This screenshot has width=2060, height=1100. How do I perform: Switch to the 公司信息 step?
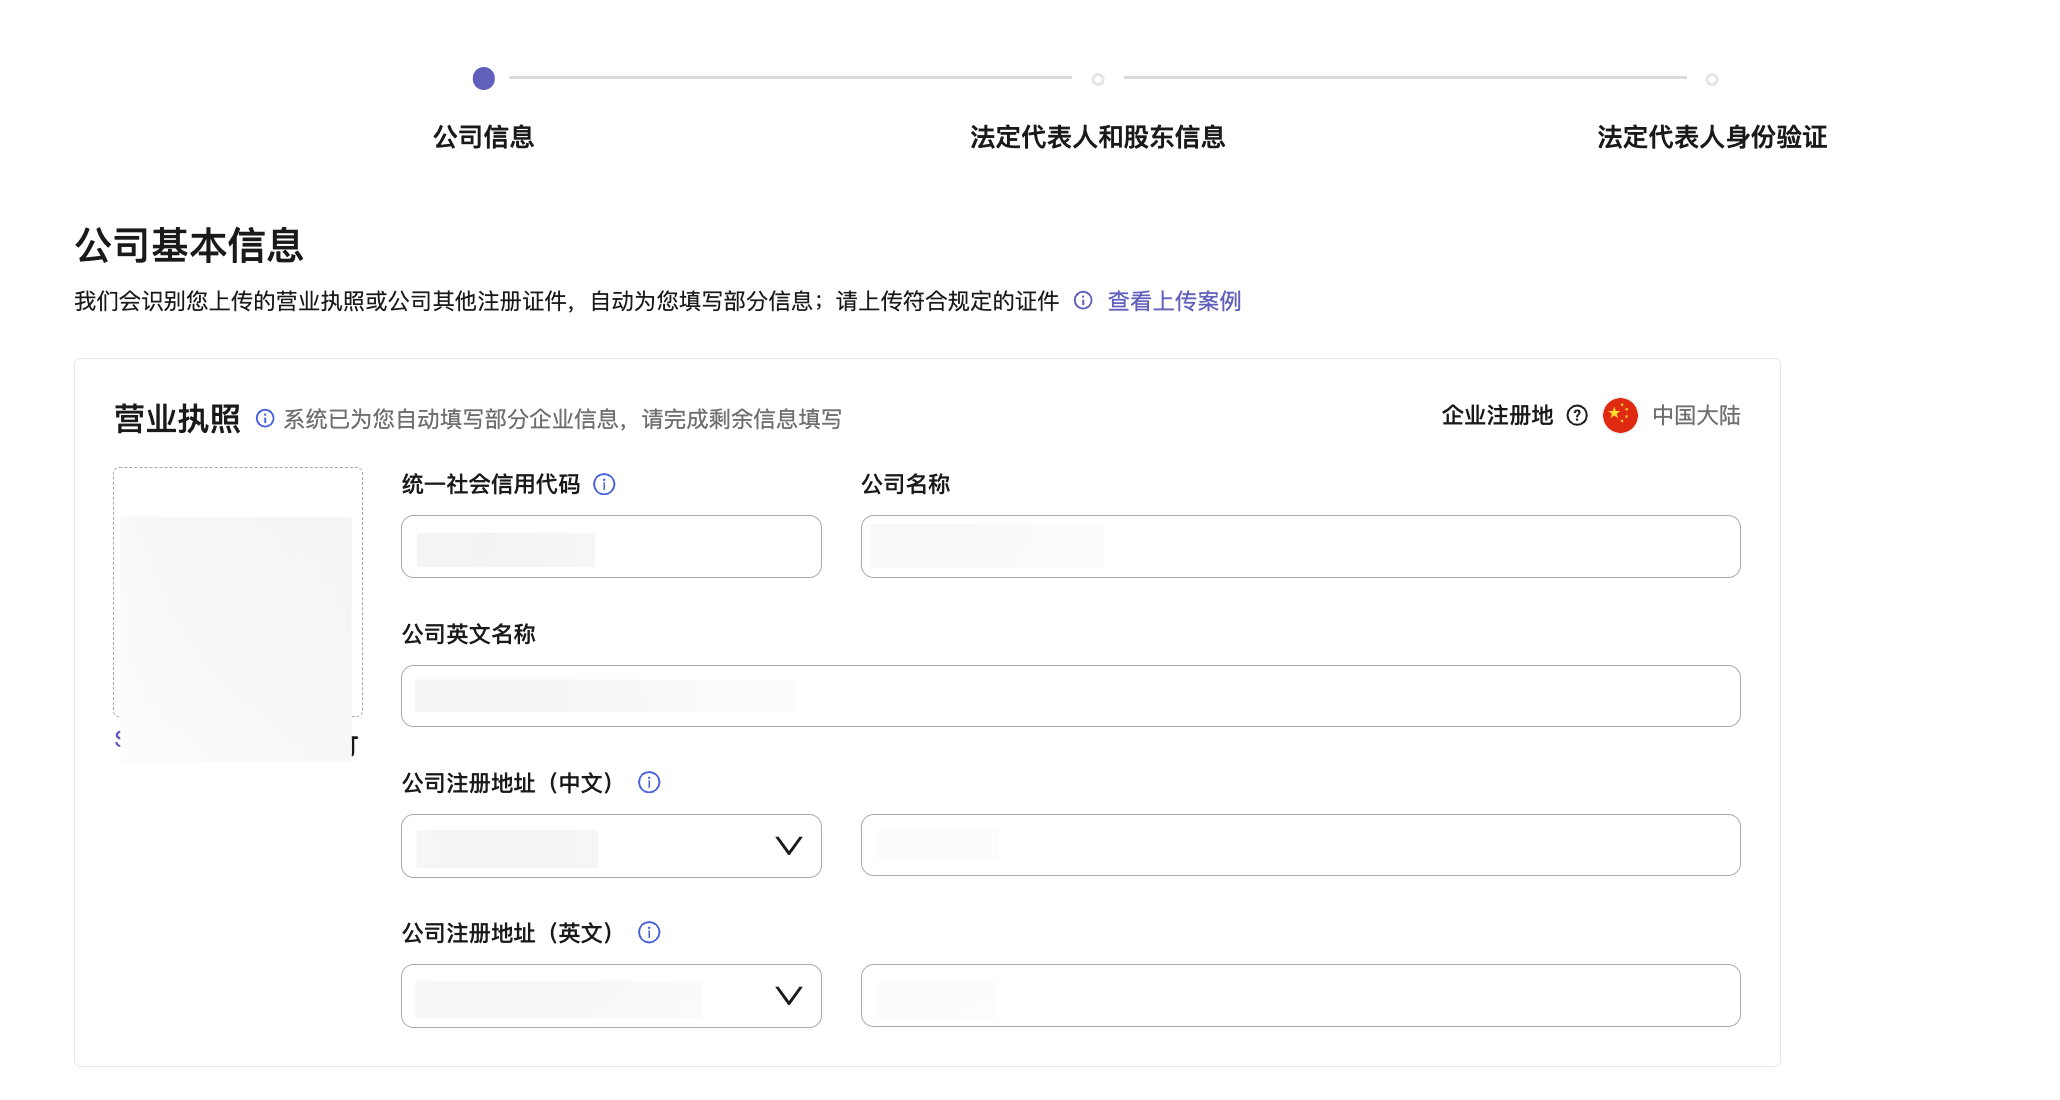(484, 138)
